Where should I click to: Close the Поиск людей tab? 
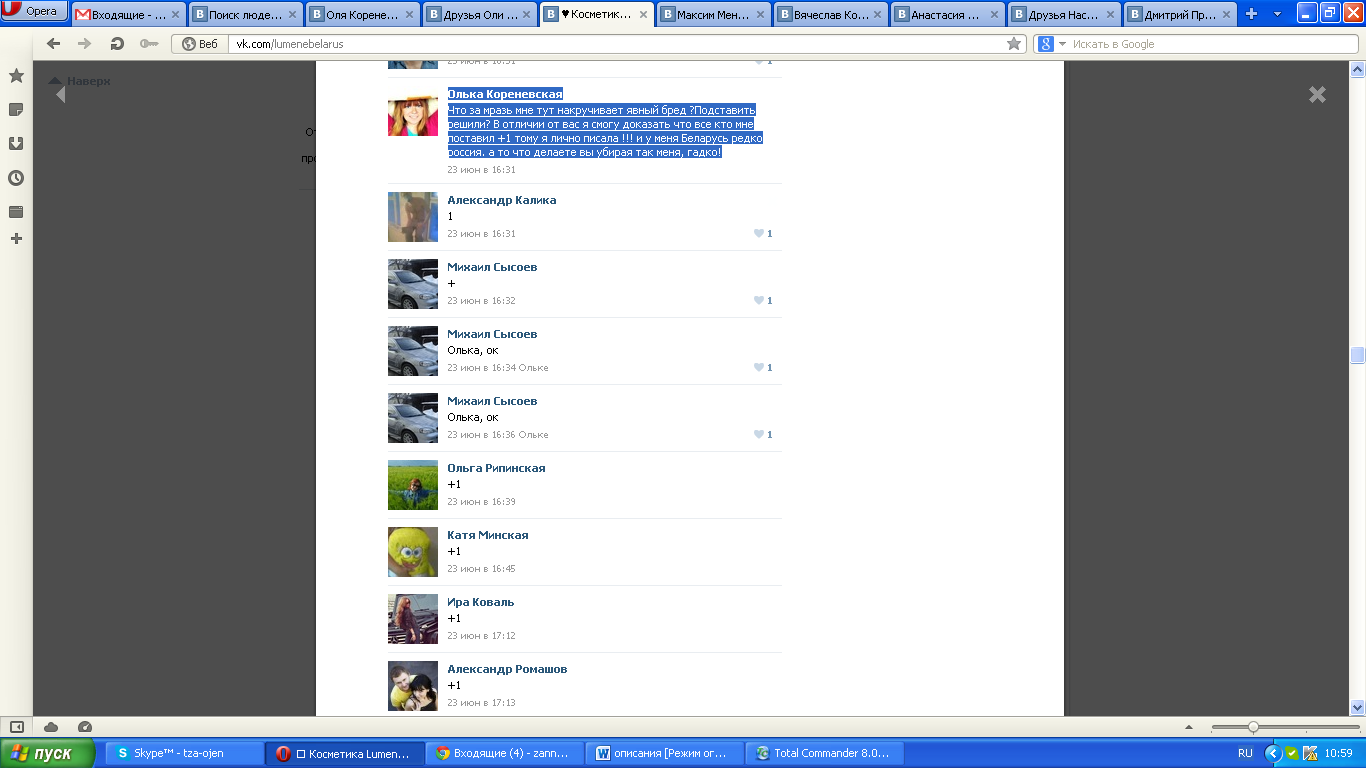tap(292, 15)
